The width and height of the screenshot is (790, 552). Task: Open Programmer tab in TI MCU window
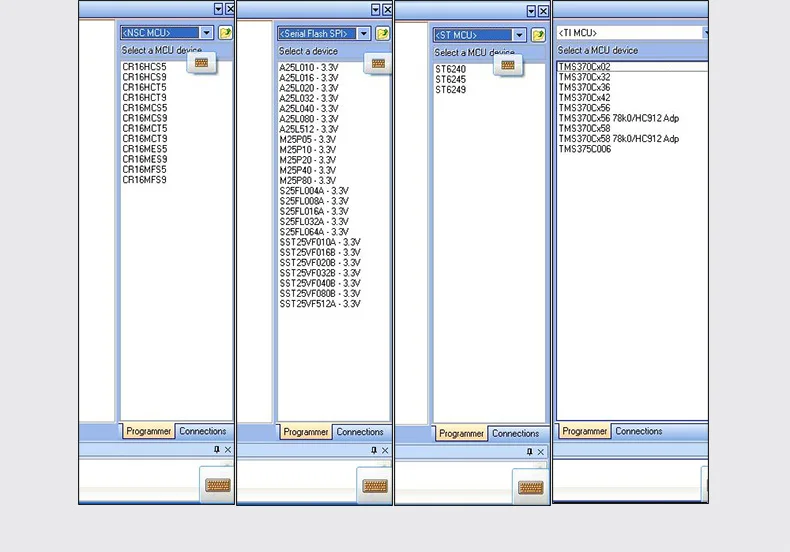click(x=584, y=431)
